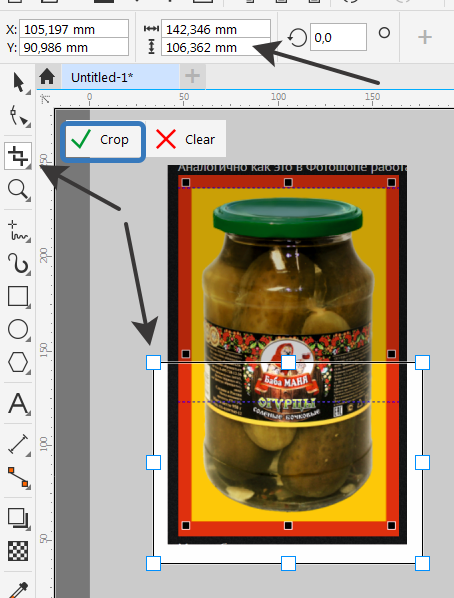This screenshot has height=598, width=454.
Task: Edit the rotation angle field
Action: [x=338, y=37]
